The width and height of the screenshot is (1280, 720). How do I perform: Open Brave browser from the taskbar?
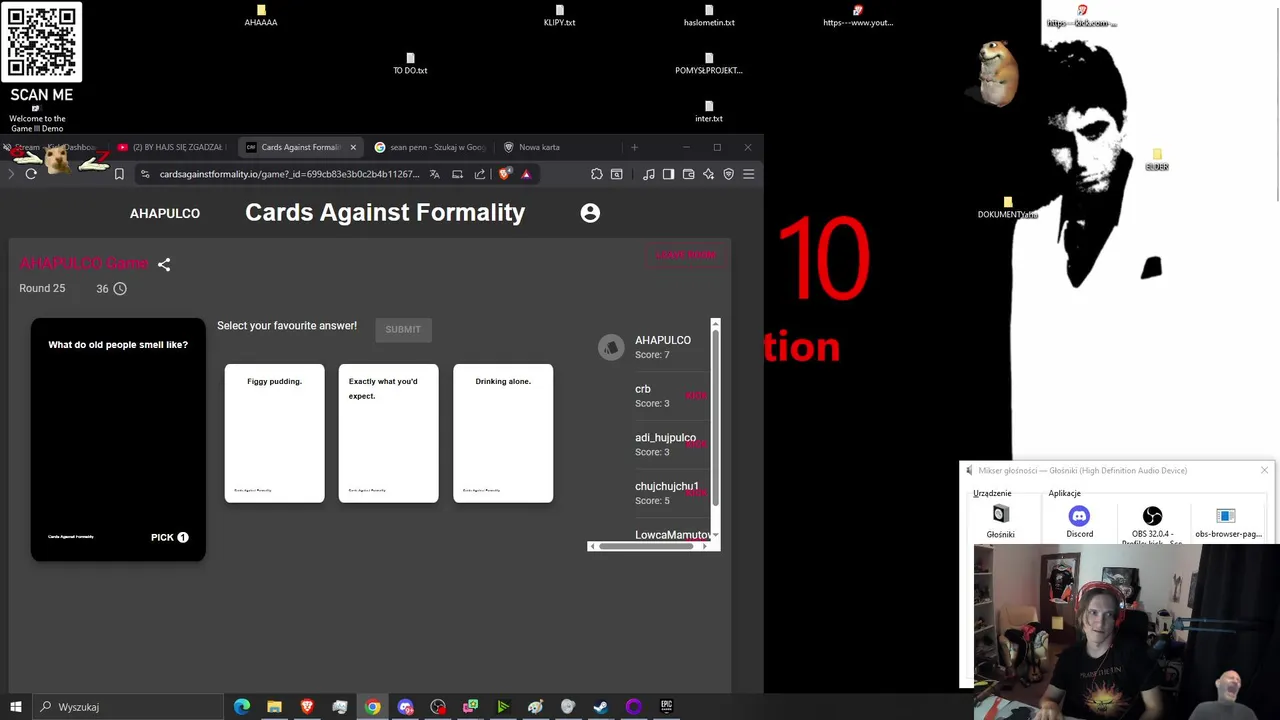pyautogui.click(x=307, y=707)
